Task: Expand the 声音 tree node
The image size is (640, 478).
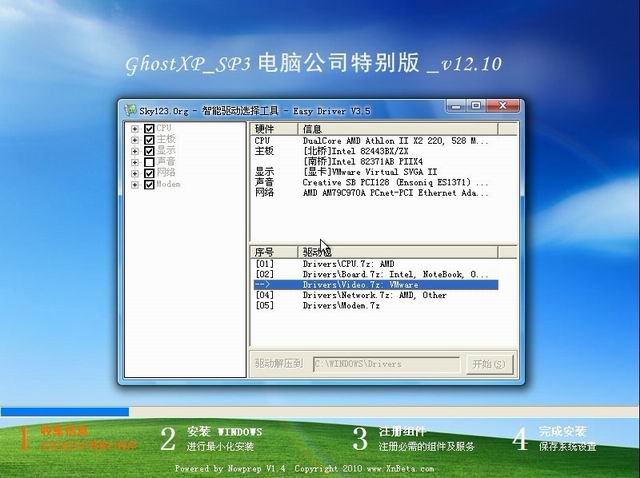Action: point(135,162)
